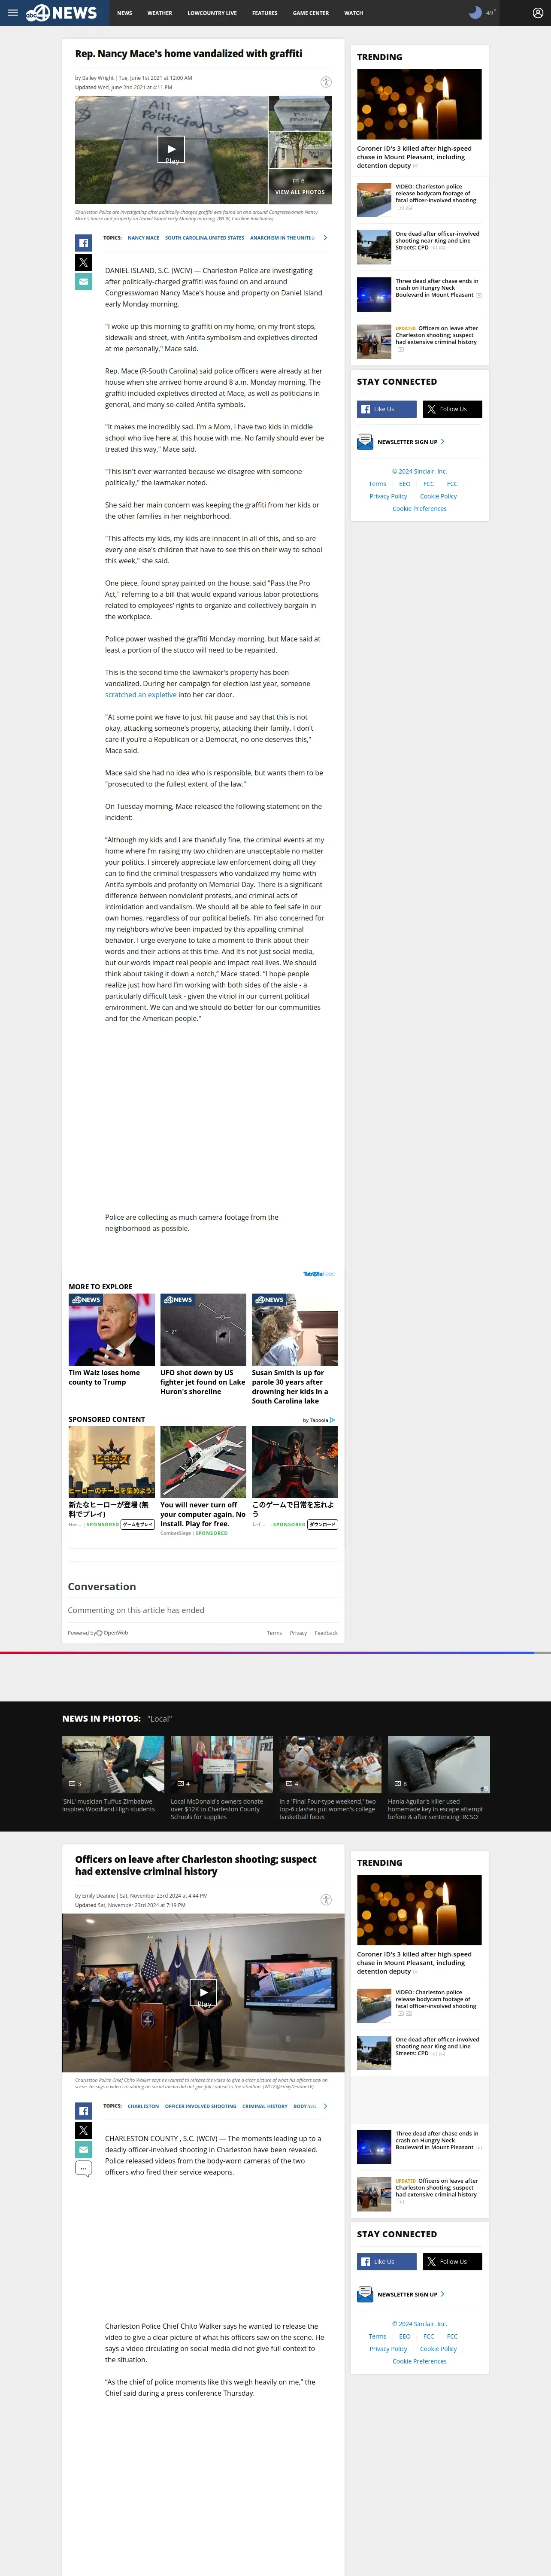Play the Nancy Mace graffiti video
Screen dimensions: 551x2576
[x=171, y=150]
